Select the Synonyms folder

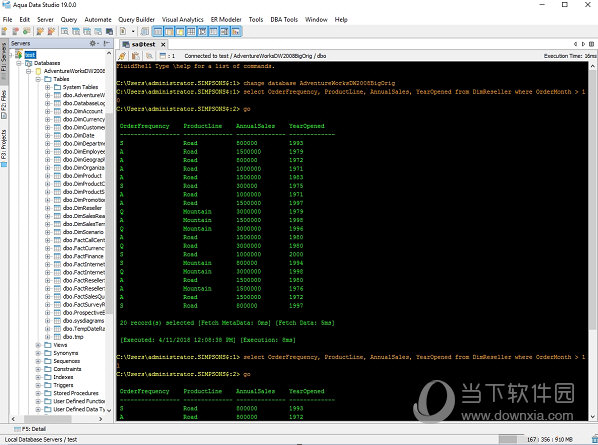tap(66, 353)
